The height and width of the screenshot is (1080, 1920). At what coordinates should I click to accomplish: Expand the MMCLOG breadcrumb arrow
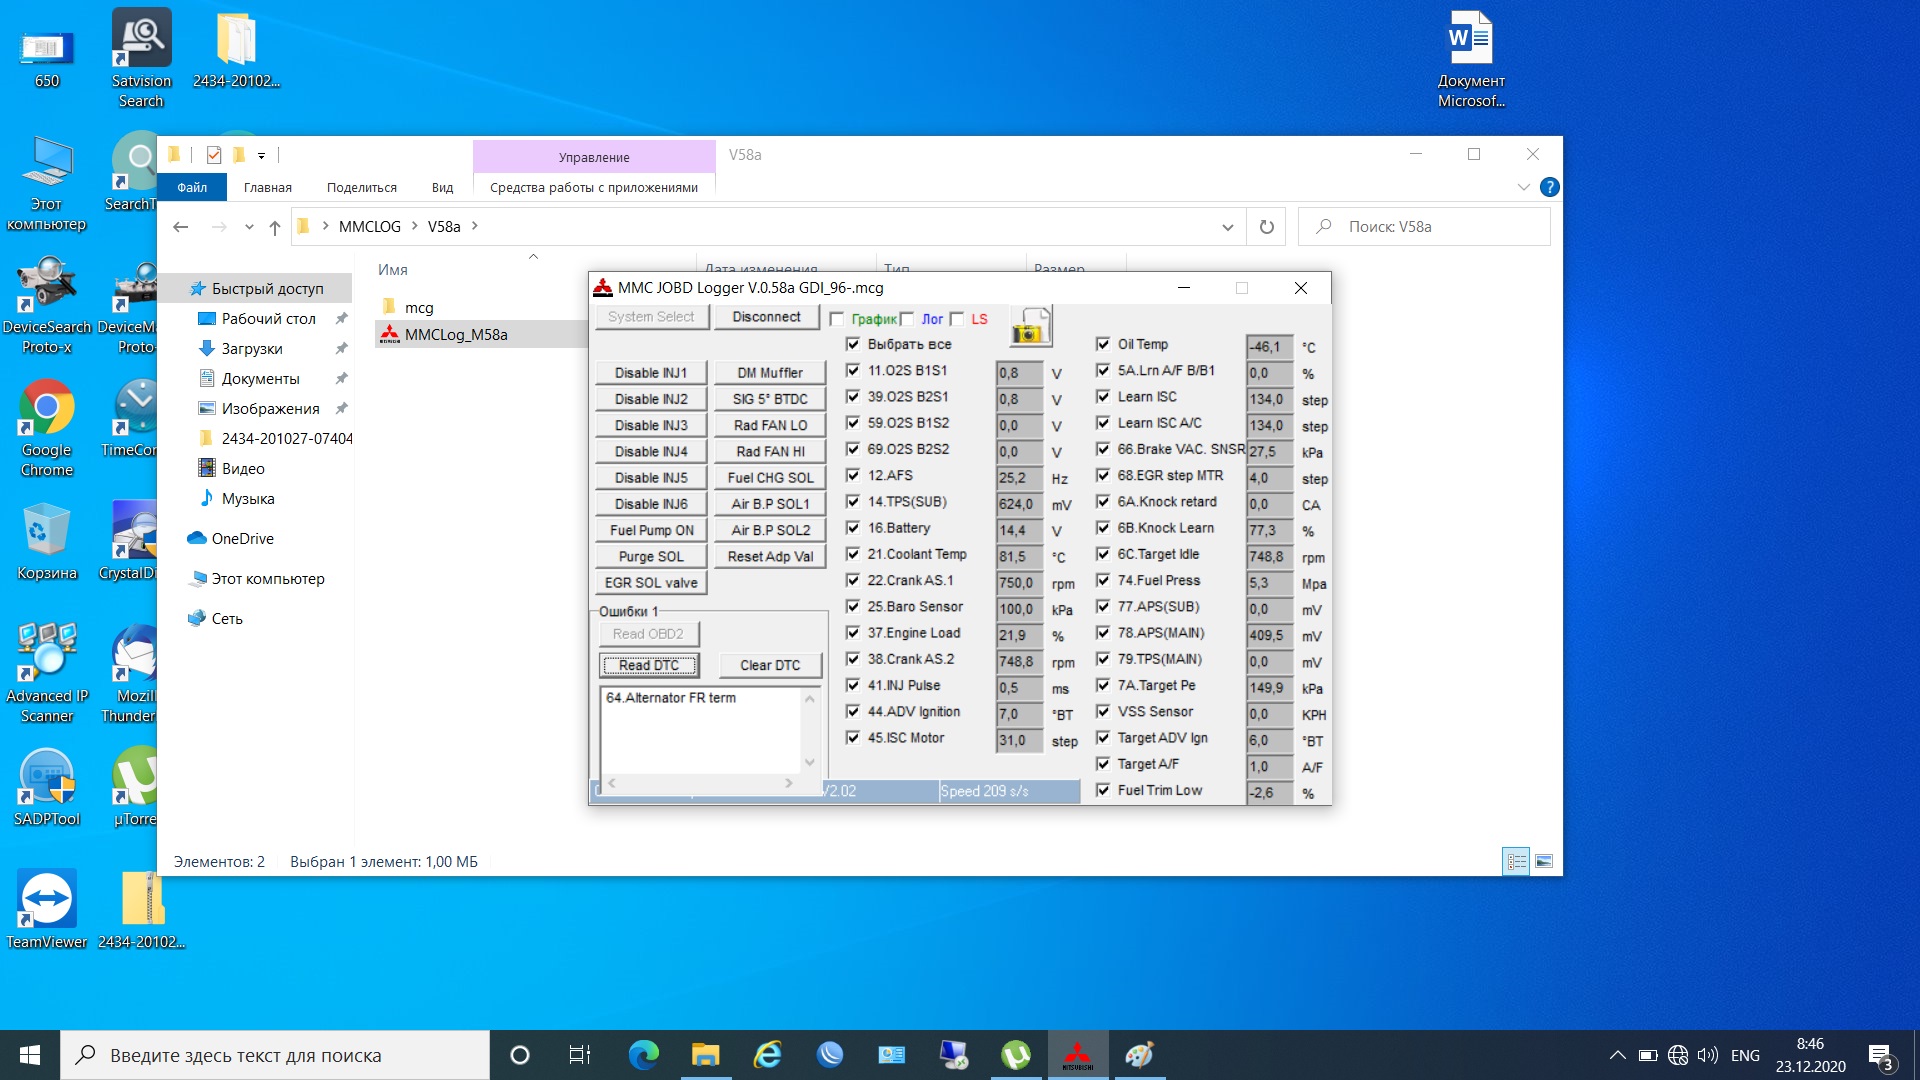(414, 226)
